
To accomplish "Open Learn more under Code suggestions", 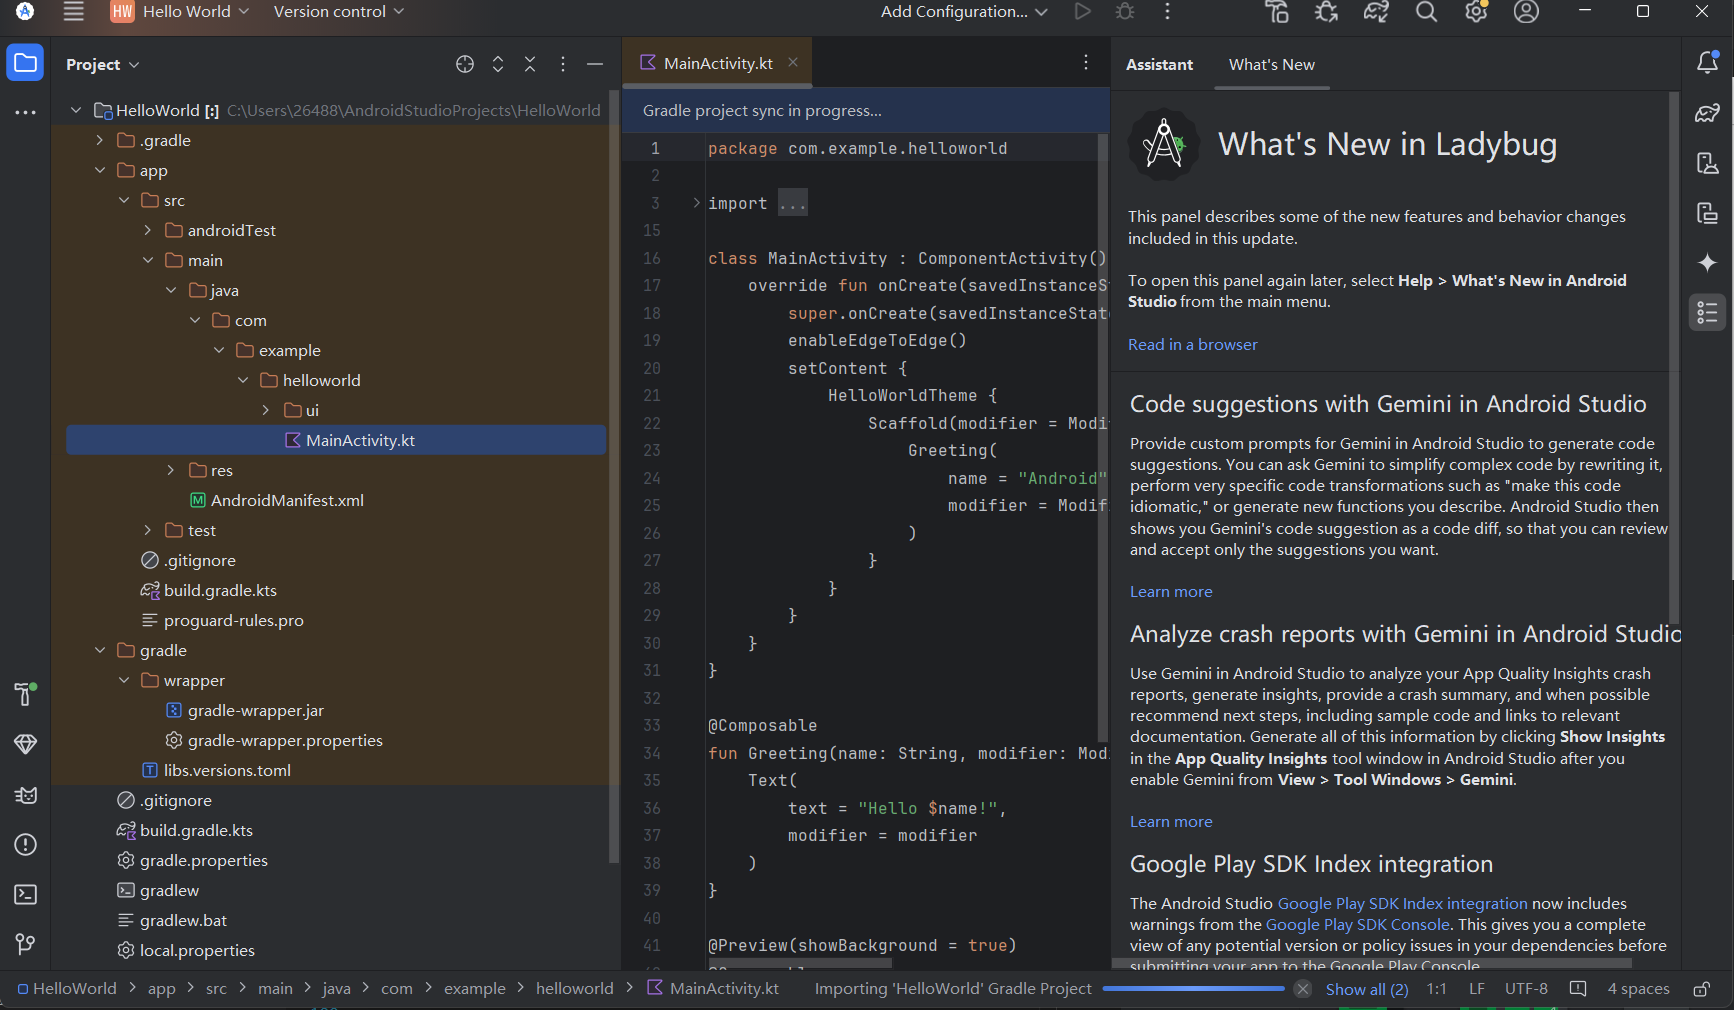I will pos(1171,591).
